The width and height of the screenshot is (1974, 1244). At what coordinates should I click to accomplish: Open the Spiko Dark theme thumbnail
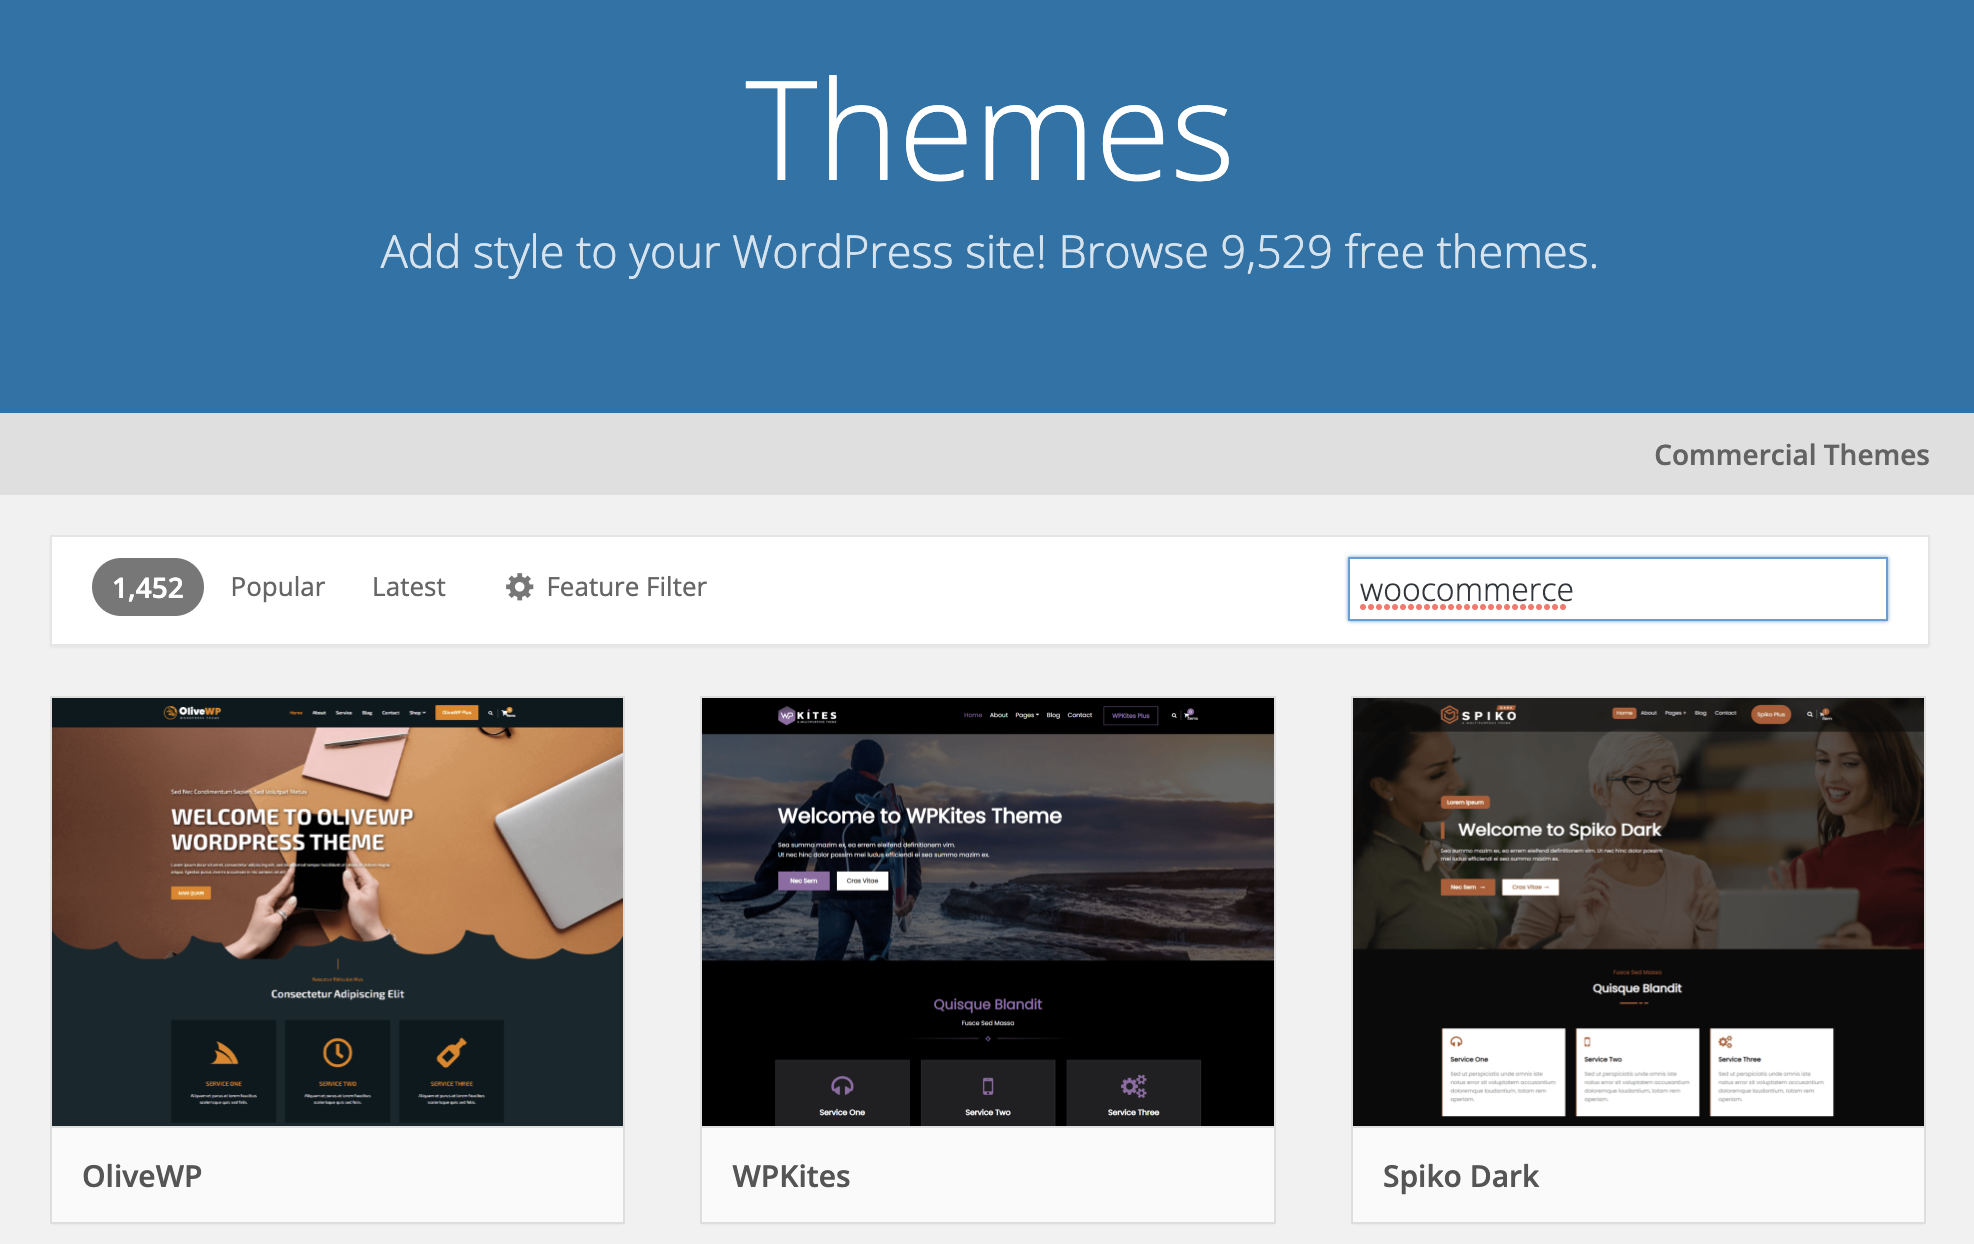[x=1638, y=912]
